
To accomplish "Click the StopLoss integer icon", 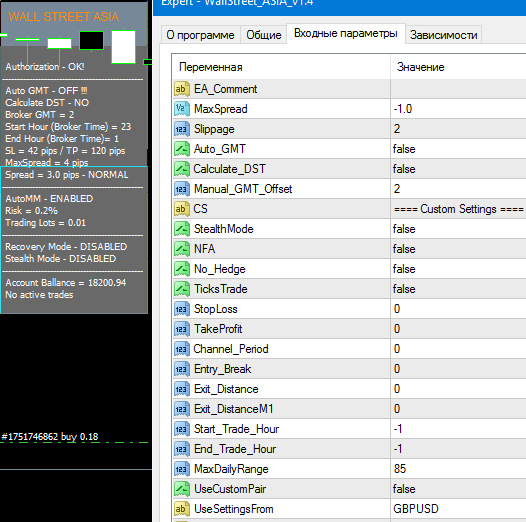I will tap(182, 309).
